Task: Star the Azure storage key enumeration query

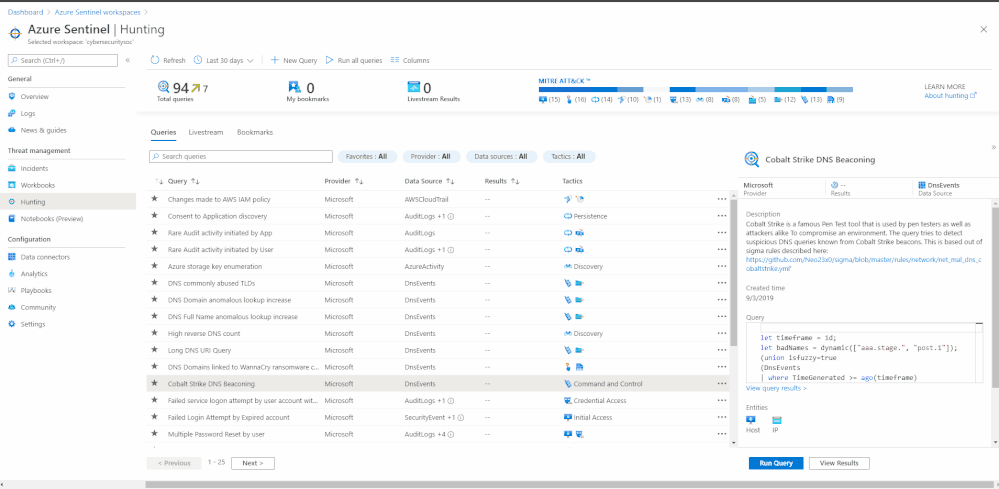Action: (154, 266)
